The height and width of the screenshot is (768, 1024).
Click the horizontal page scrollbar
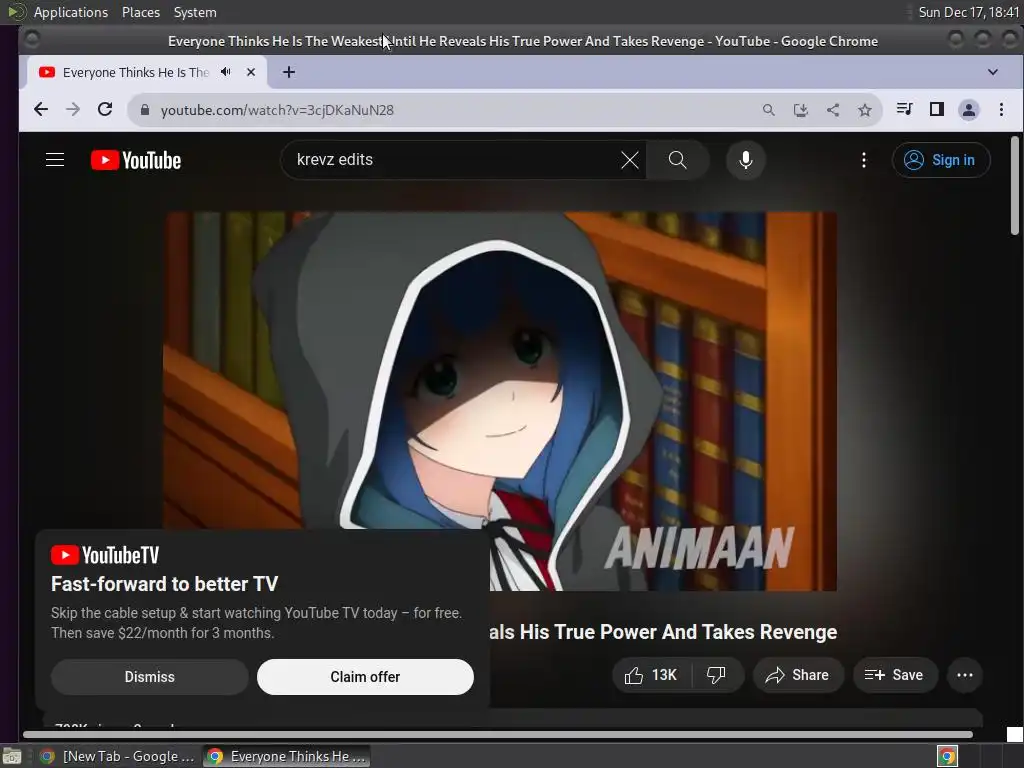498,734
